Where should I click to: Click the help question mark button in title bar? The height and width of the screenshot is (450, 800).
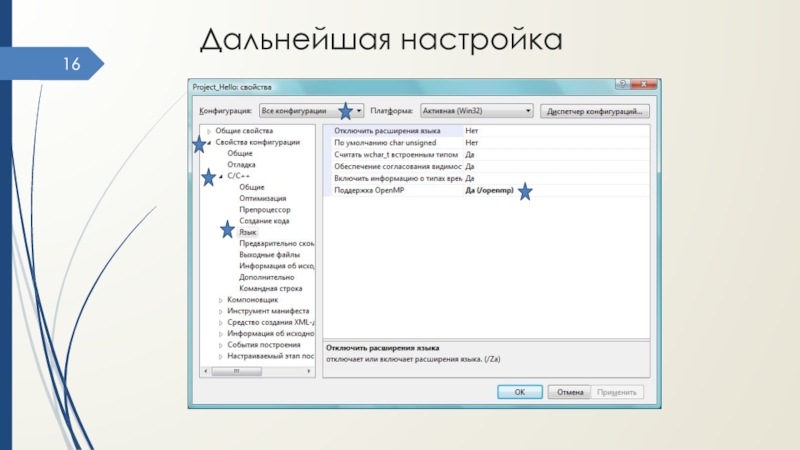pos(624,87)
